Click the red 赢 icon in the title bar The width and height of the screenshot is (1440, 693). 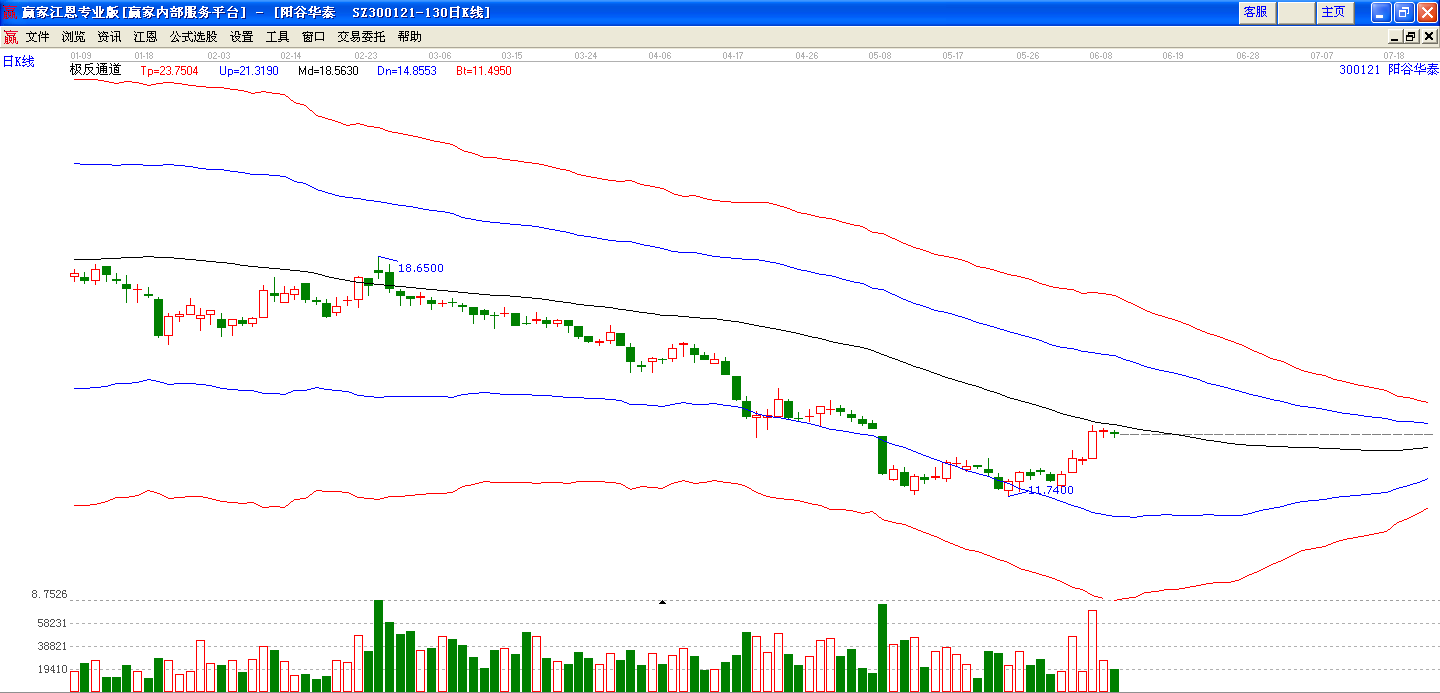10,12
